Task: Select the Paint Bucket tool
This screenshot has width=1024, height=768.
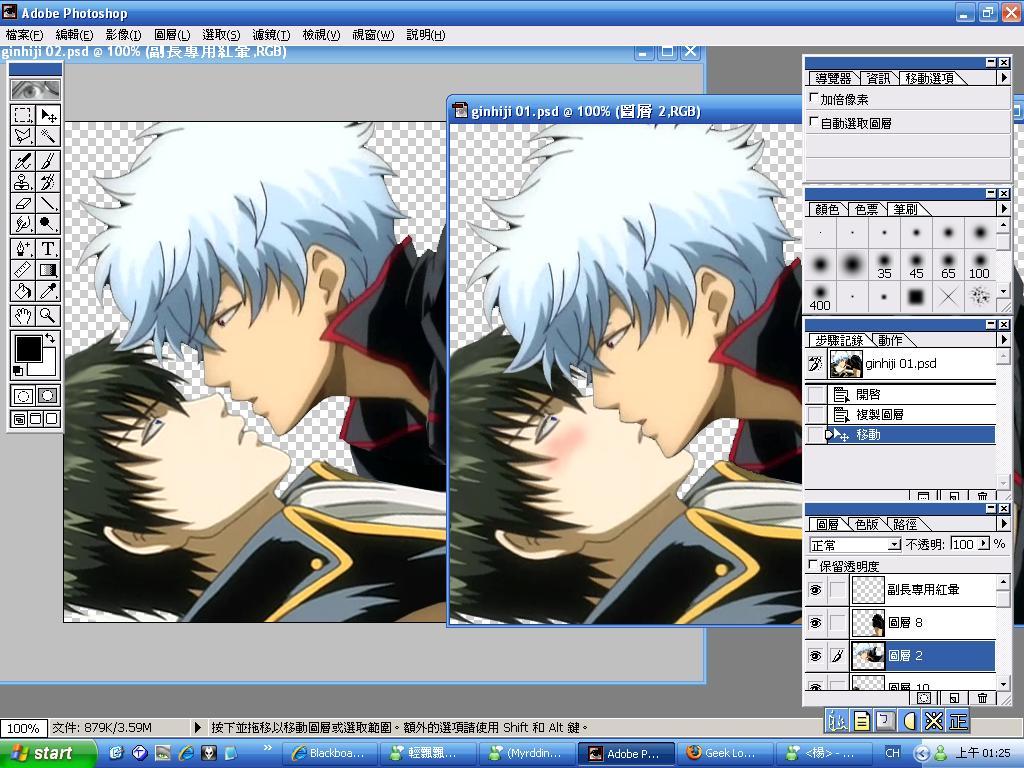Action: [23, 290]
